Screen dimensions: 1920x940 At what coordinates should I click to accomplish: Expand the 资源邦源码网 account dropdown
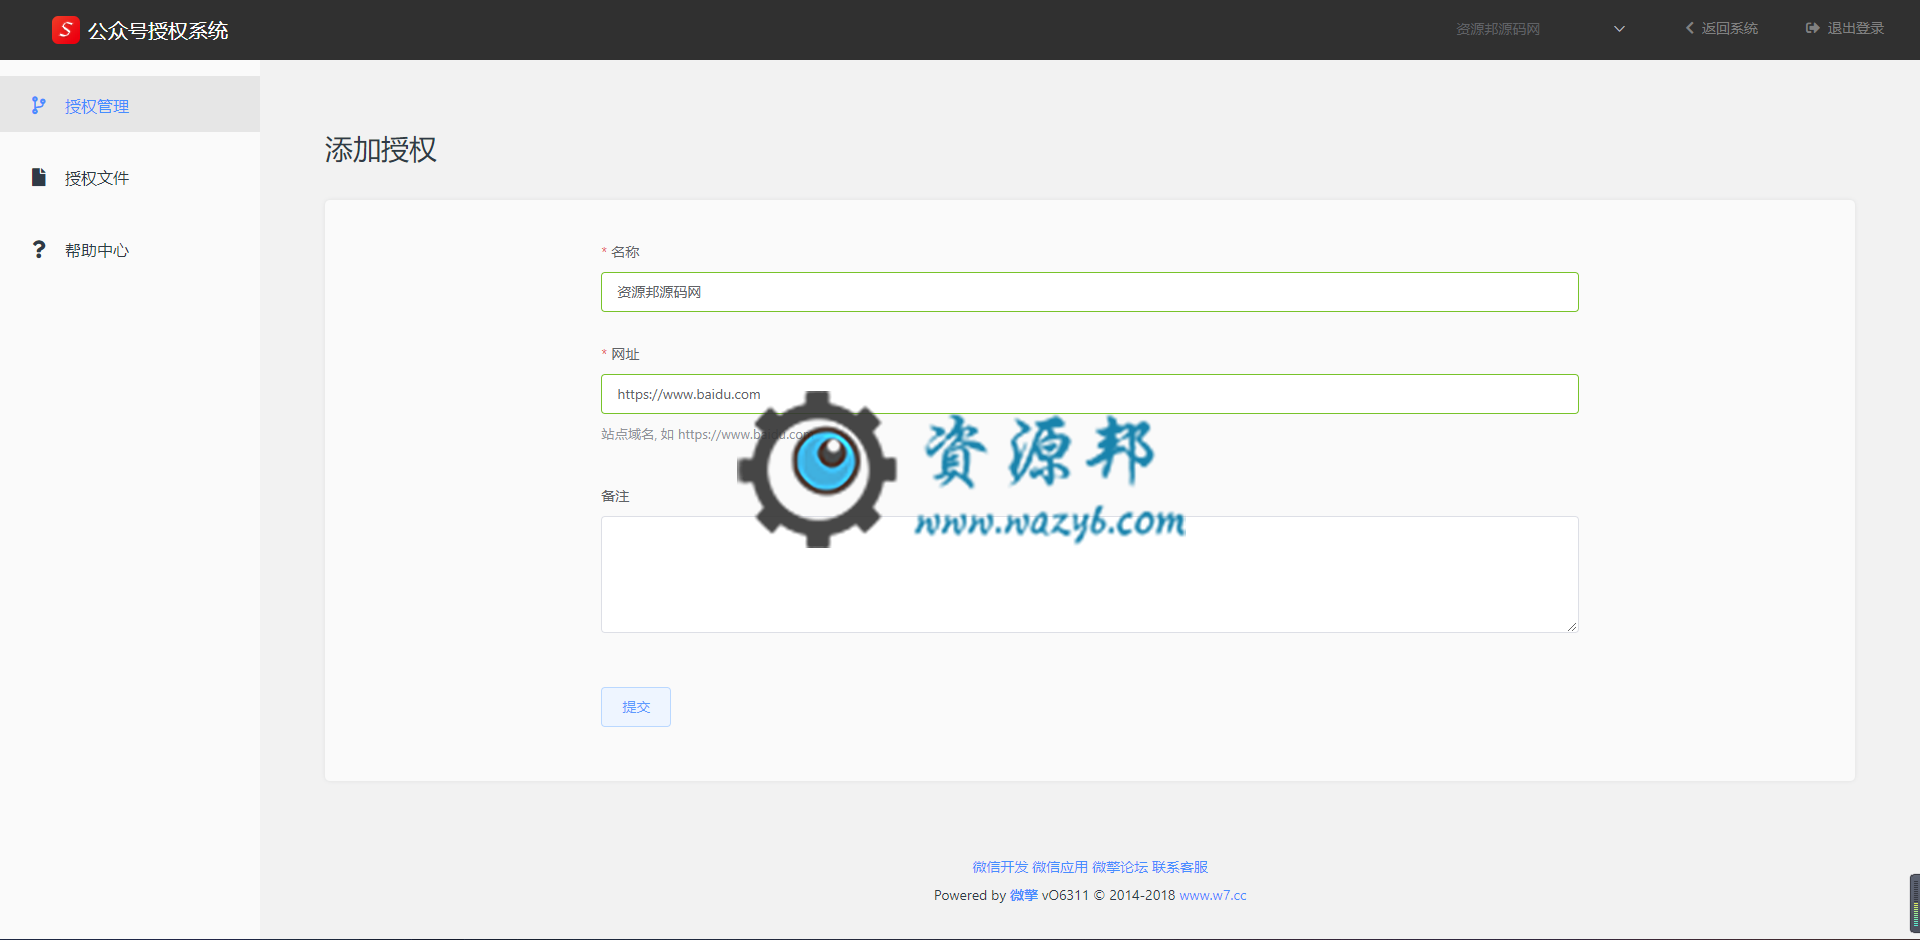click(1540, 29)
